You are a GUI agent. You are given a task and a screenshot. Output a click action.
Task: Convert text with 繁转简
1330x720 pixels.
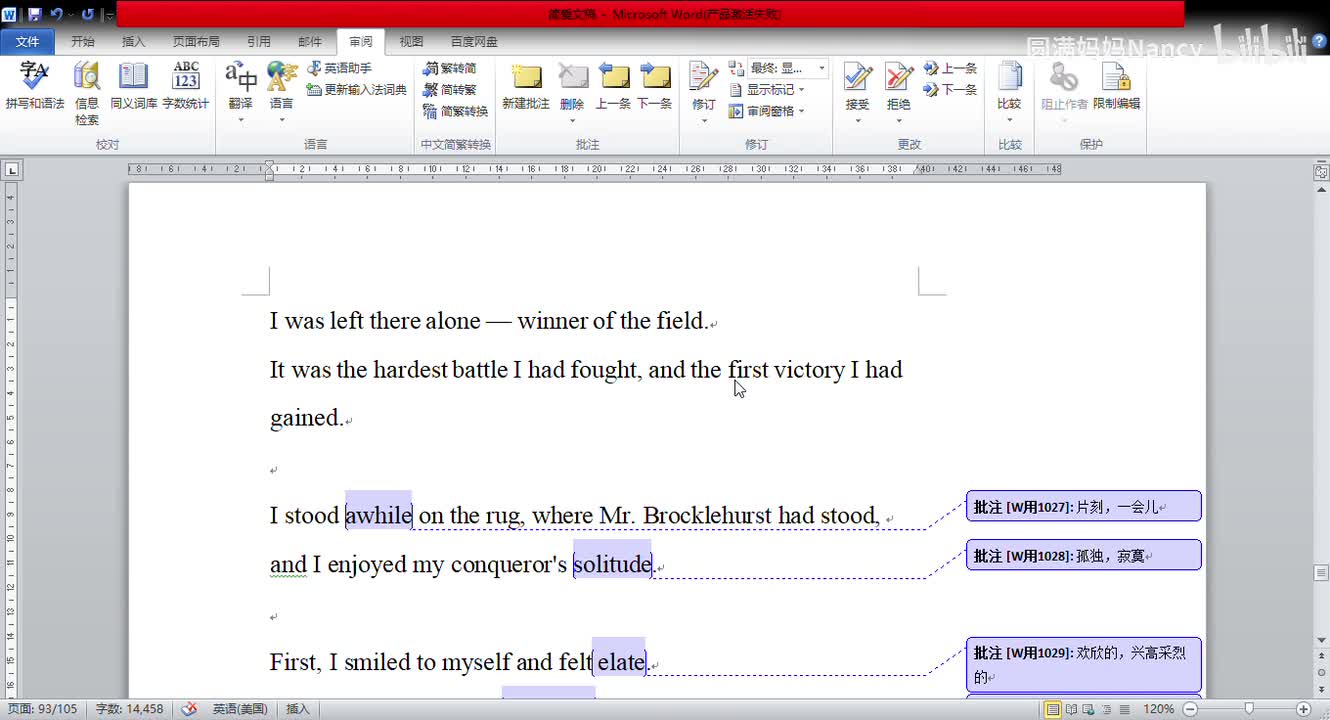[x=449, y=68]
